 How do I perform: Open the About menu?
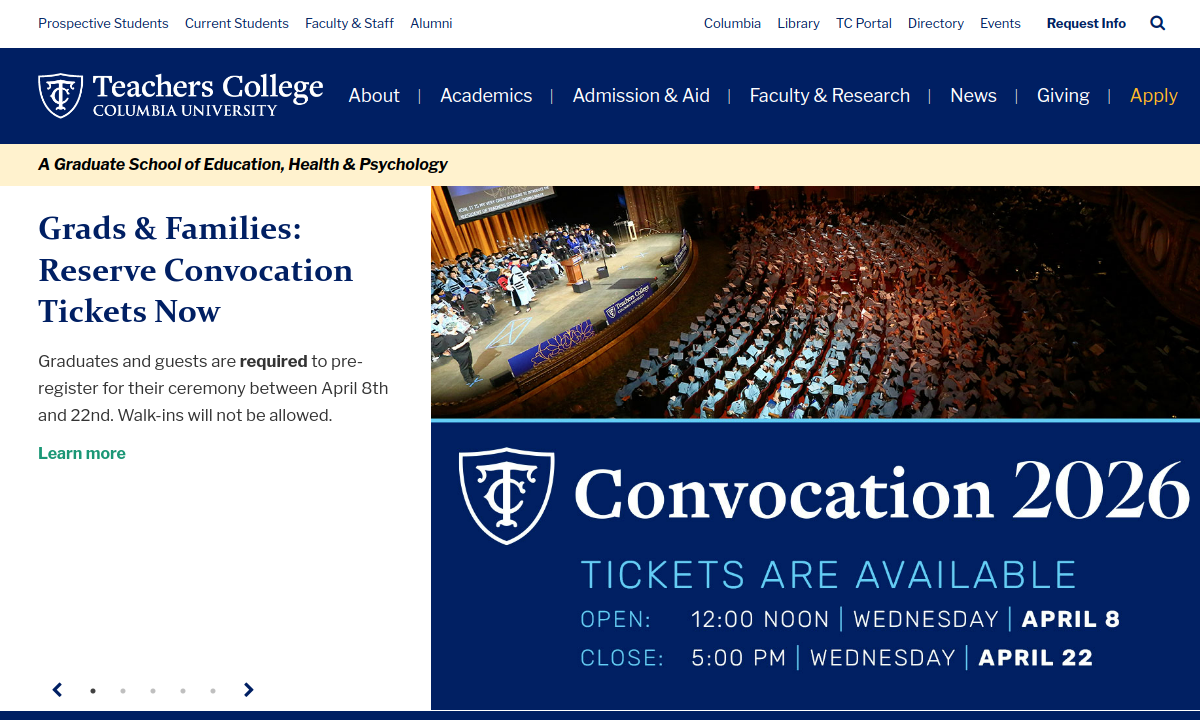[x=374, y=96]
